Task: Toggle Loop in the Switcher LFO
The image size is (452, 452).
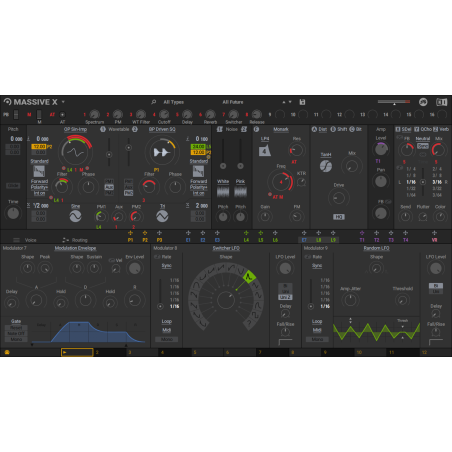Action: tap(167, 322)
